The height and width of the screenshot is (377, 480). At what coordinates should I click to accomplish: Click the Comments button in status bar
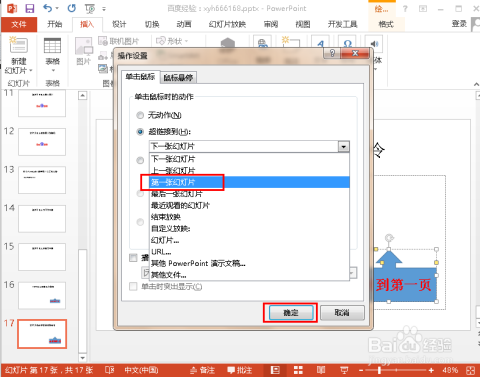(x=239, y=370)
